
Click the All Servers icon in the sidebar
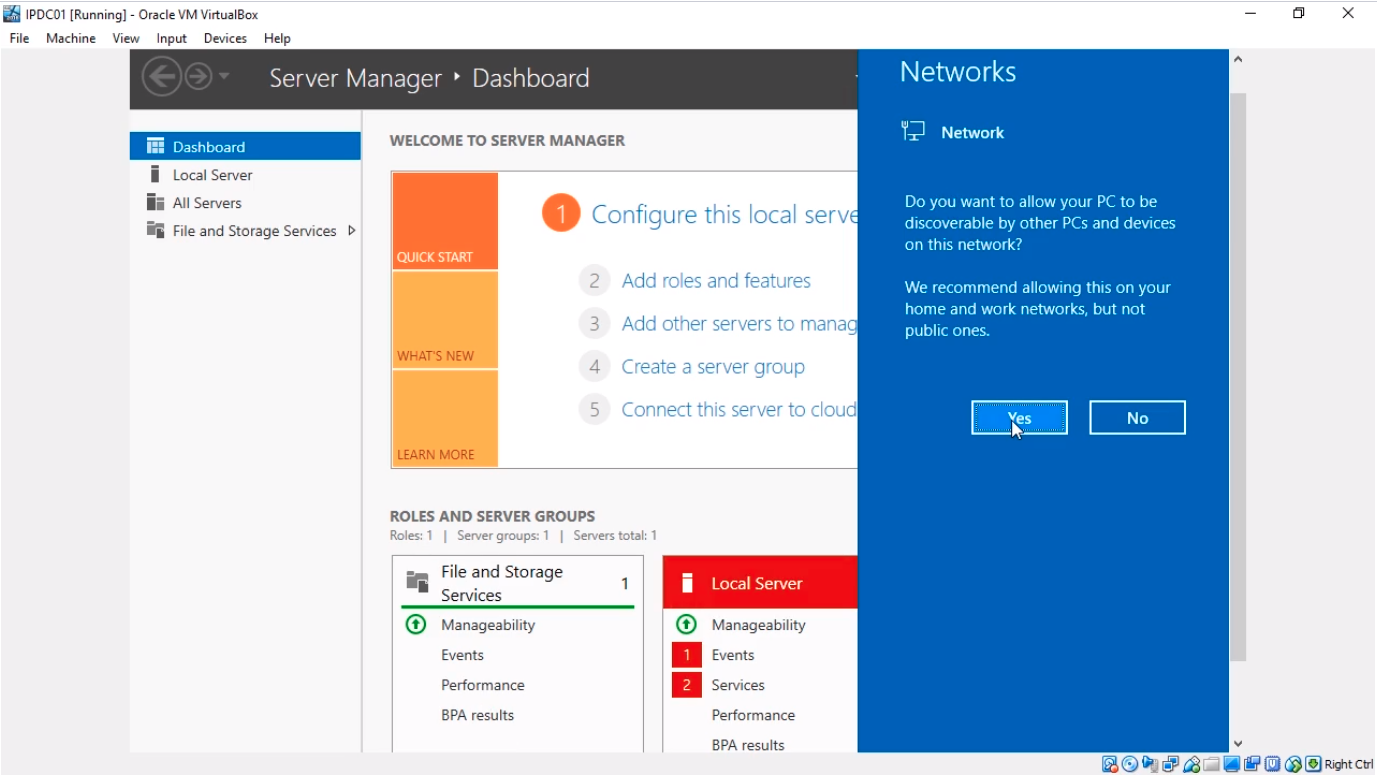tap(155, 202)
